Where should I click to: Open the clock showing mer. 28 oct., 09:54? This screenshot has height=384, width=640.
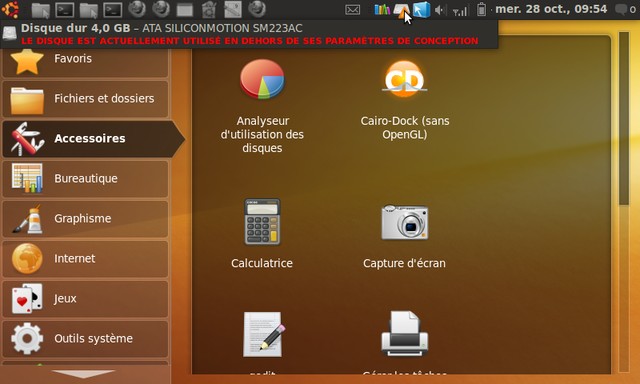click(551, 9)
